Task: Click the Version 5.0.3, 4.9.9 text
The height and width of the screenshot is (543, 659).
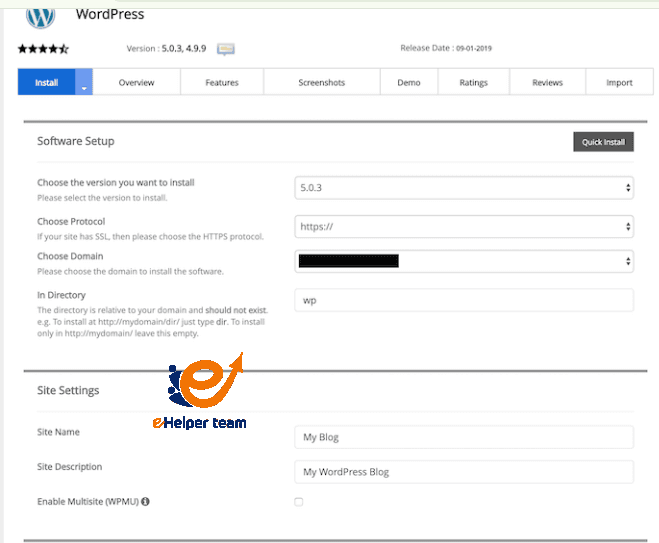Action: pos(166,48)
